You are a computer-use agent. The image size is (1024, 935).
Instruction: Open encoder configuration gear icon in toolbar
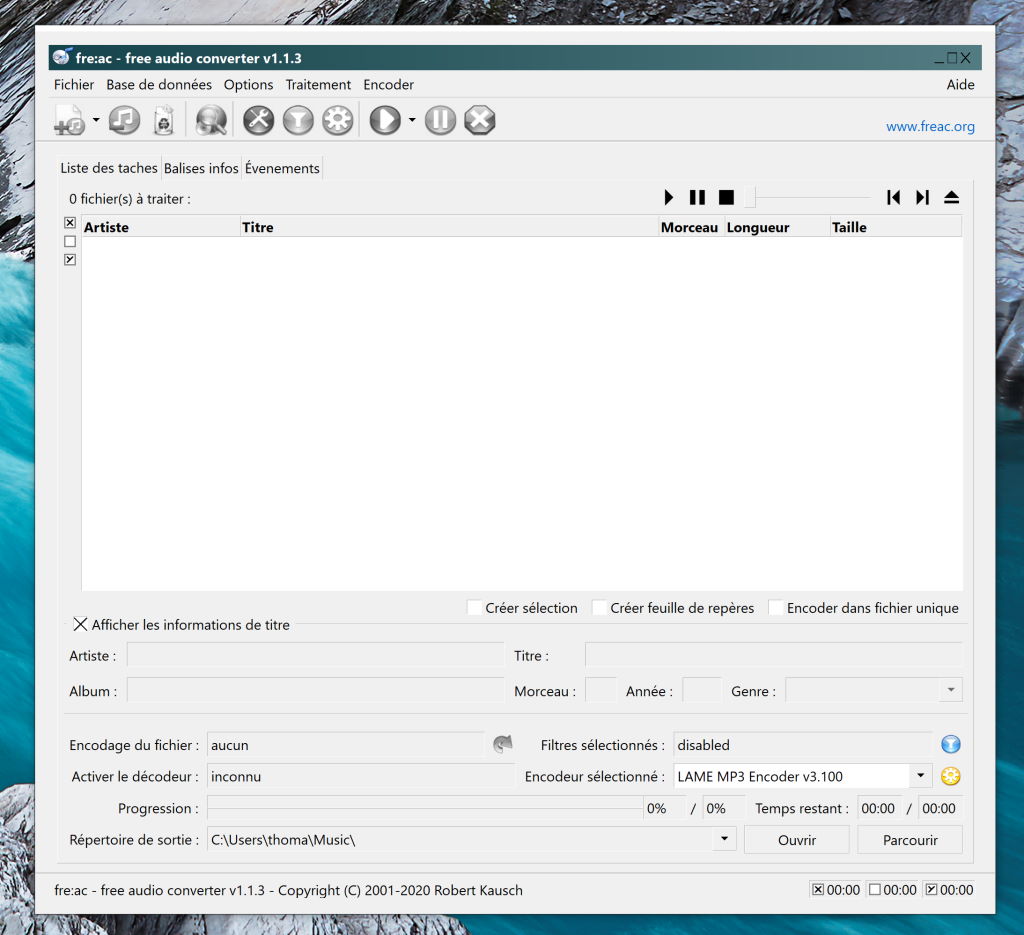tap(338, 120)
